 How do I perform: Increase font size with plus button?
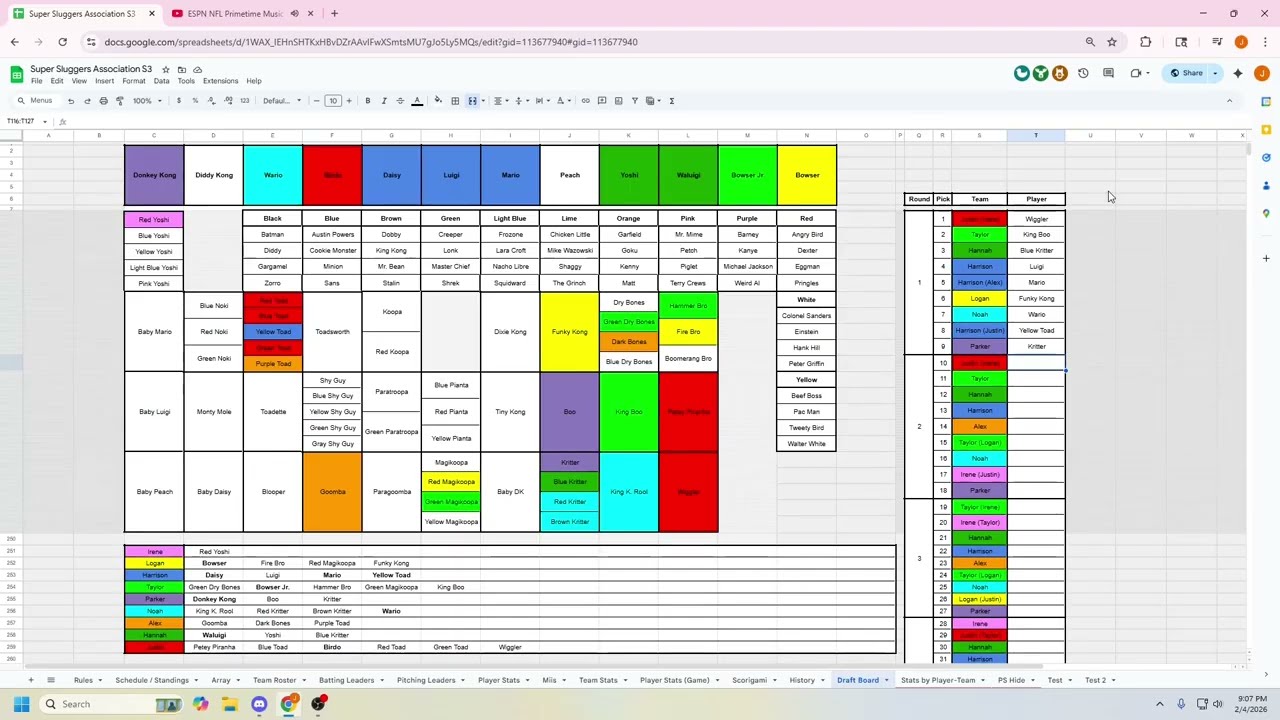click(x=349, y=101)
